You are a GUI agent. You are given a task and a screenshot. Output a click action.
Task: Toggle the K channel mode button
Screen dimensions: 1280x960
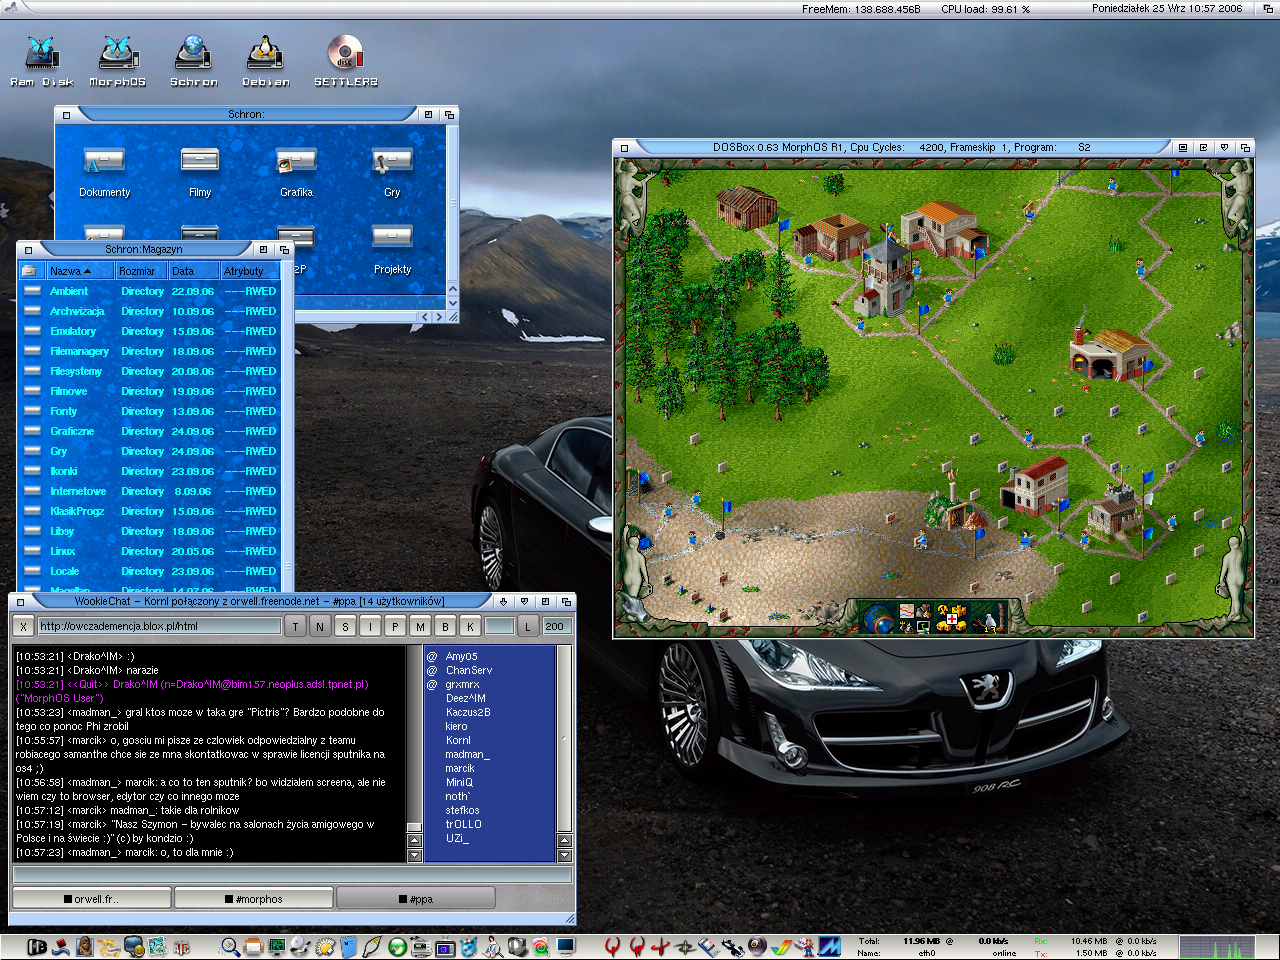click(x=470, y=626)
